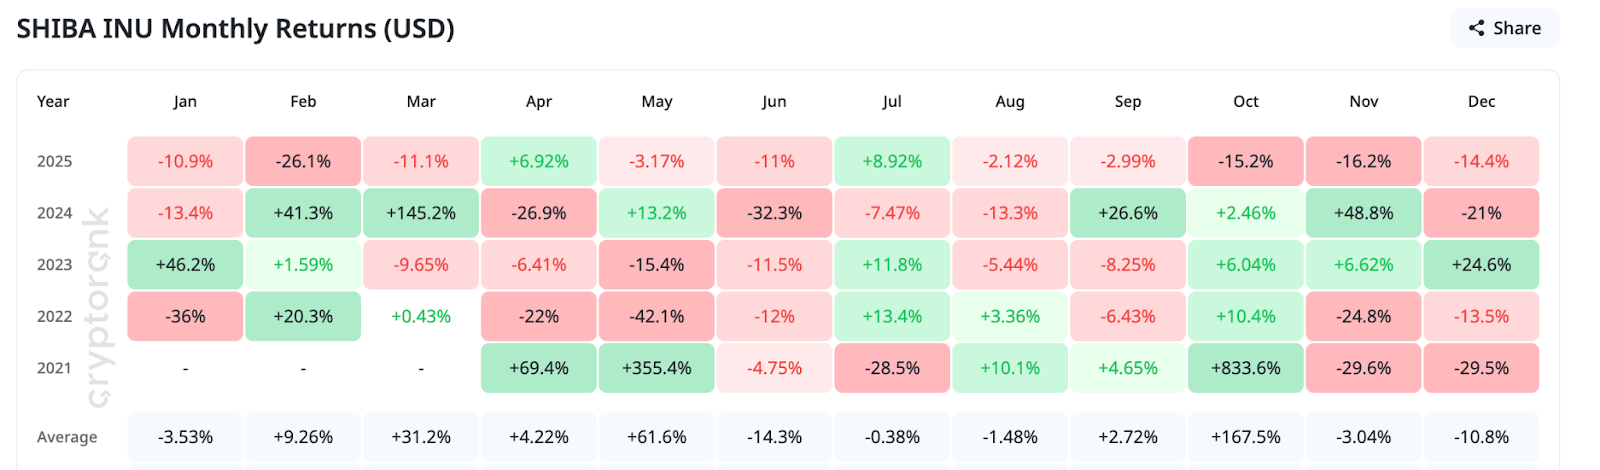Select the Jan column header
1600x470 pixels.
185,101
